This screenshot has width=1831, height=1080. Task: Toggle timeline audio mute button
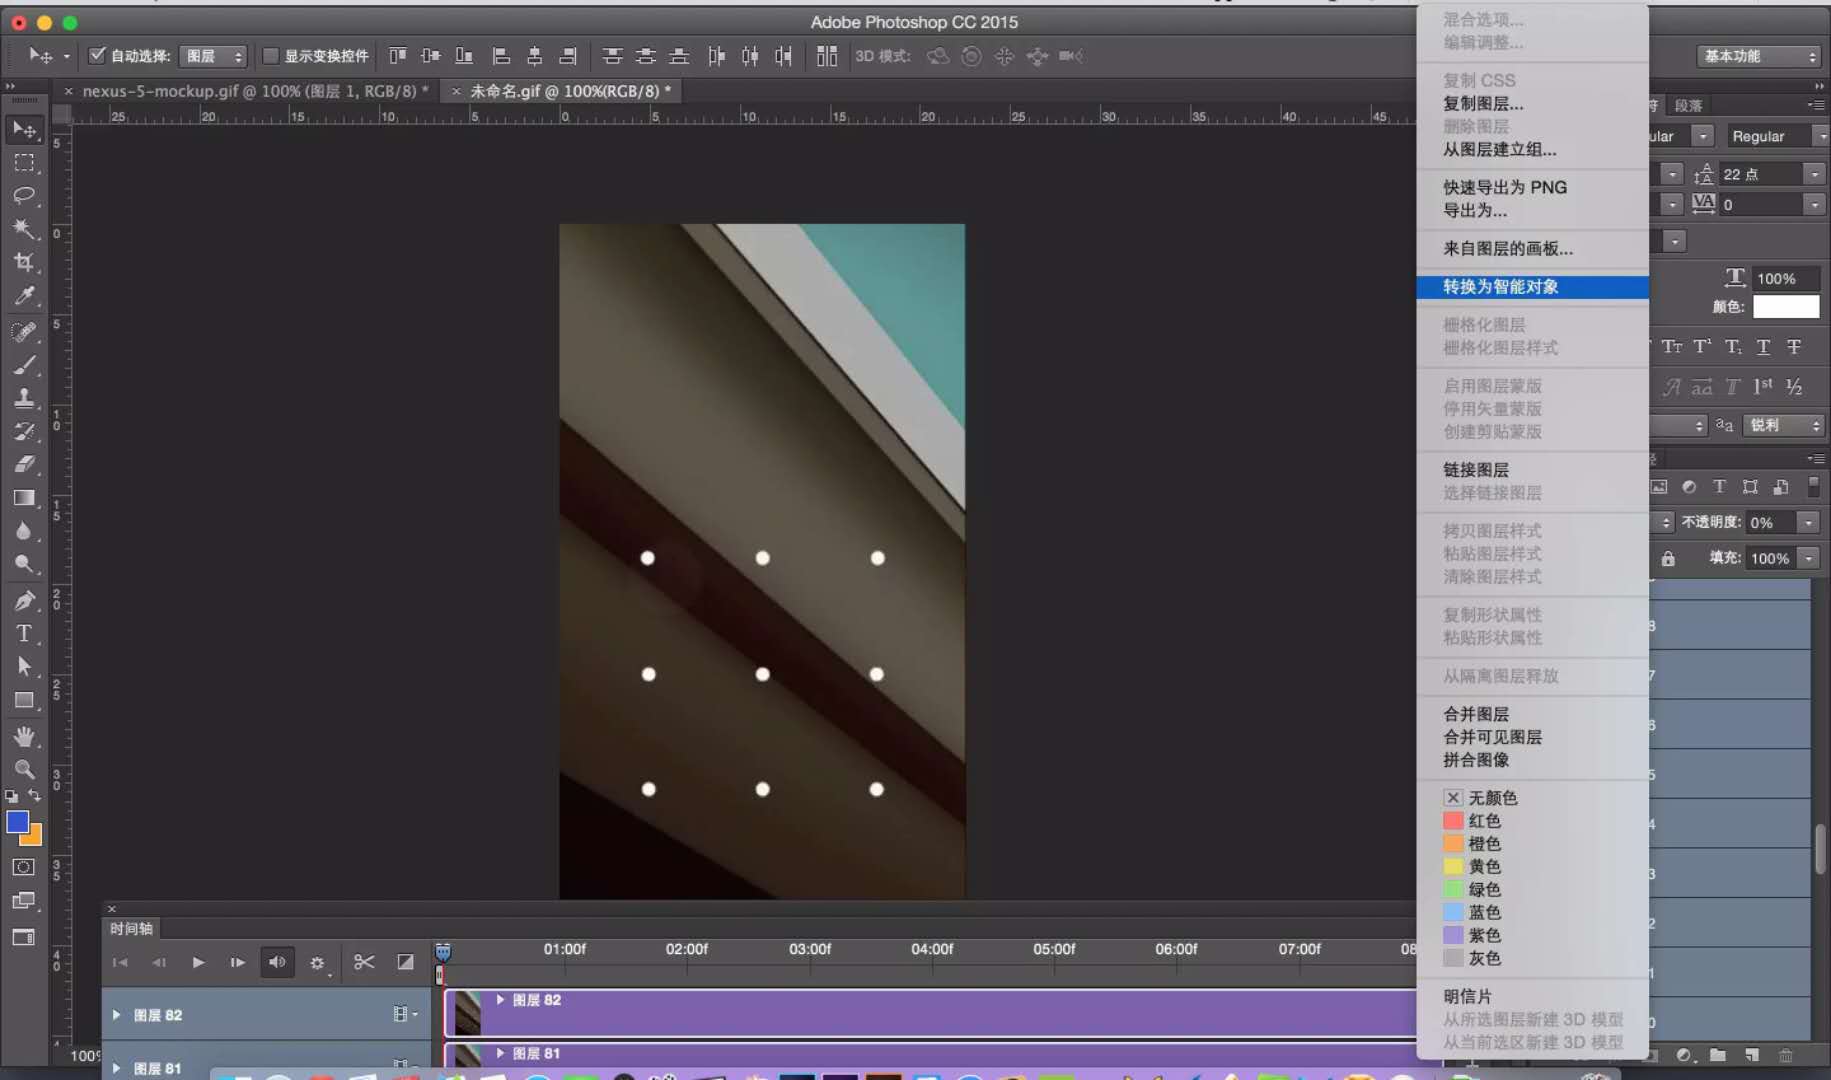277,962
